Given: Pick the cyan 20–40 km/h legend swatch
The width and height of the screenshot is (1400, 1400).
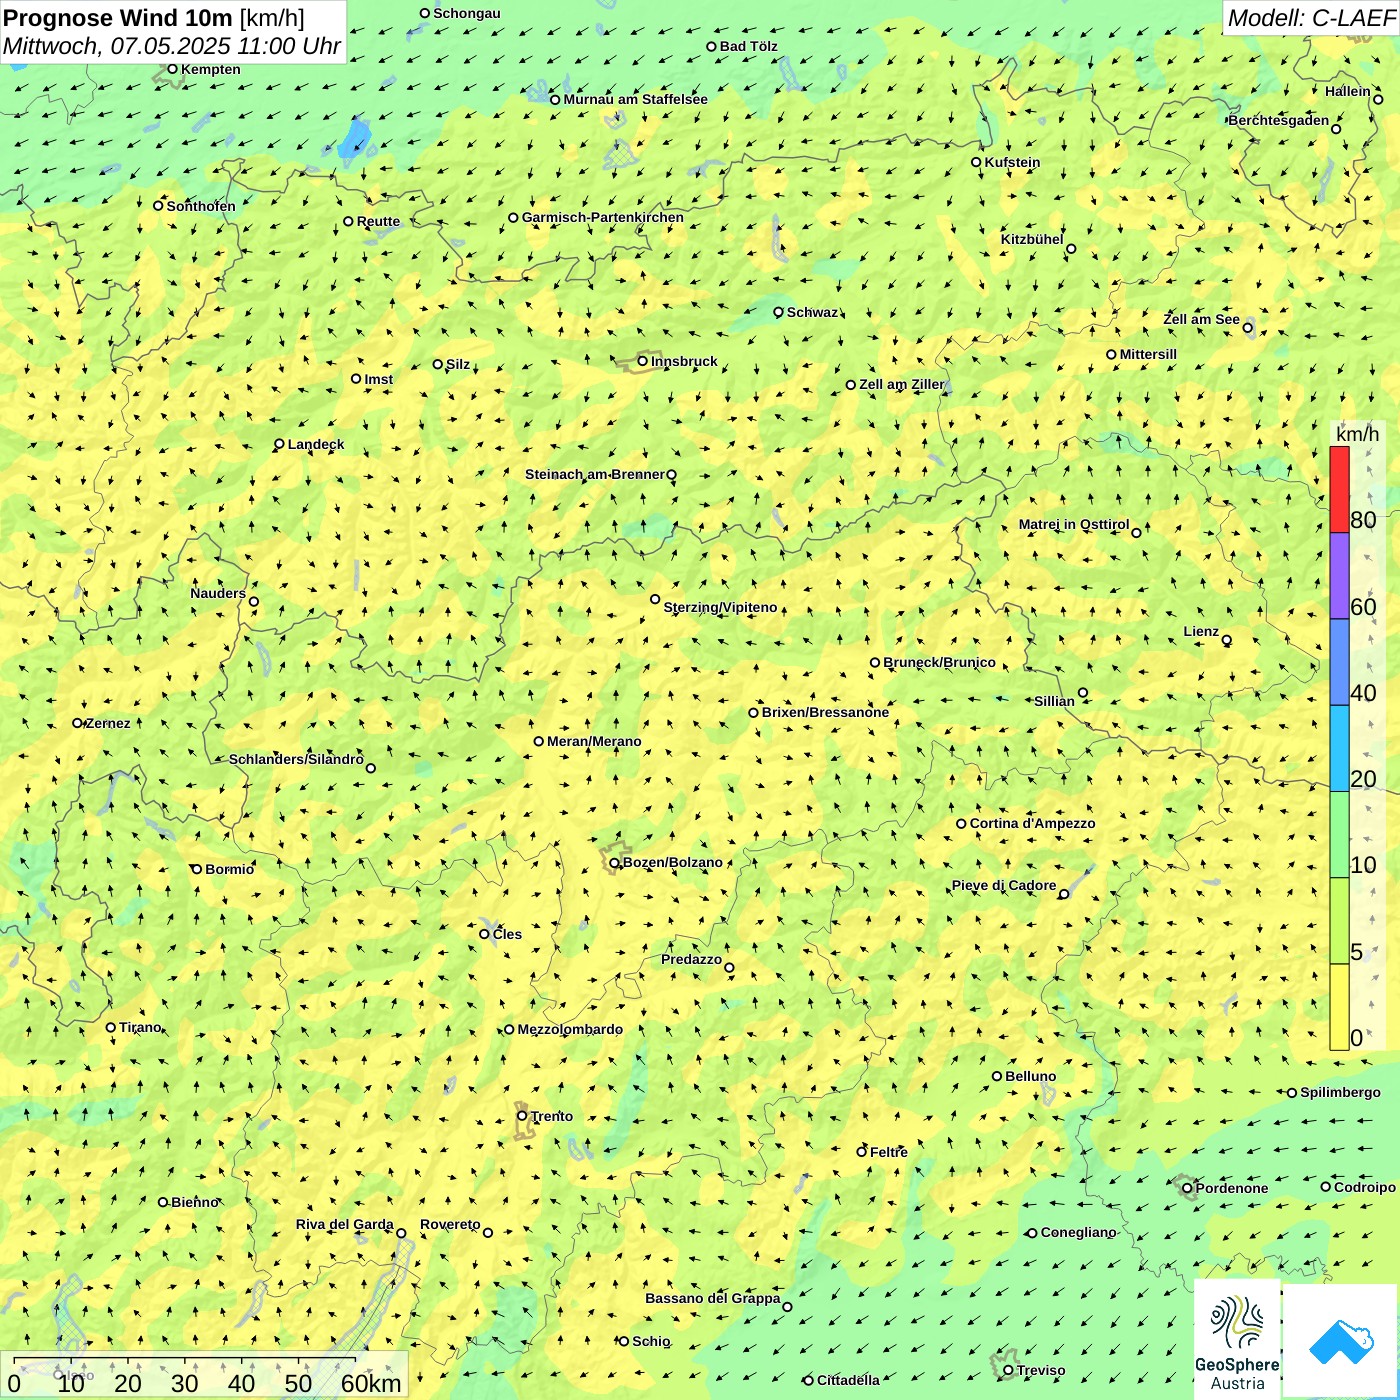Looking at the screenshot, I should [x=1339, y=749].
